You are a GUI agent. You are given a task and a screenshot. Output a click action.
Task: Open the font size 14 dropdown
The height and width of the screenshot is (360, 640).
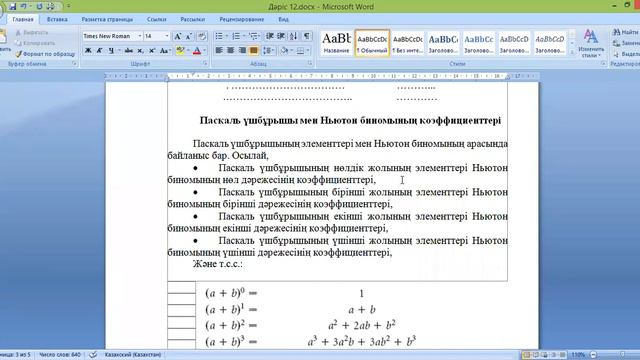(x=167, y=36)
